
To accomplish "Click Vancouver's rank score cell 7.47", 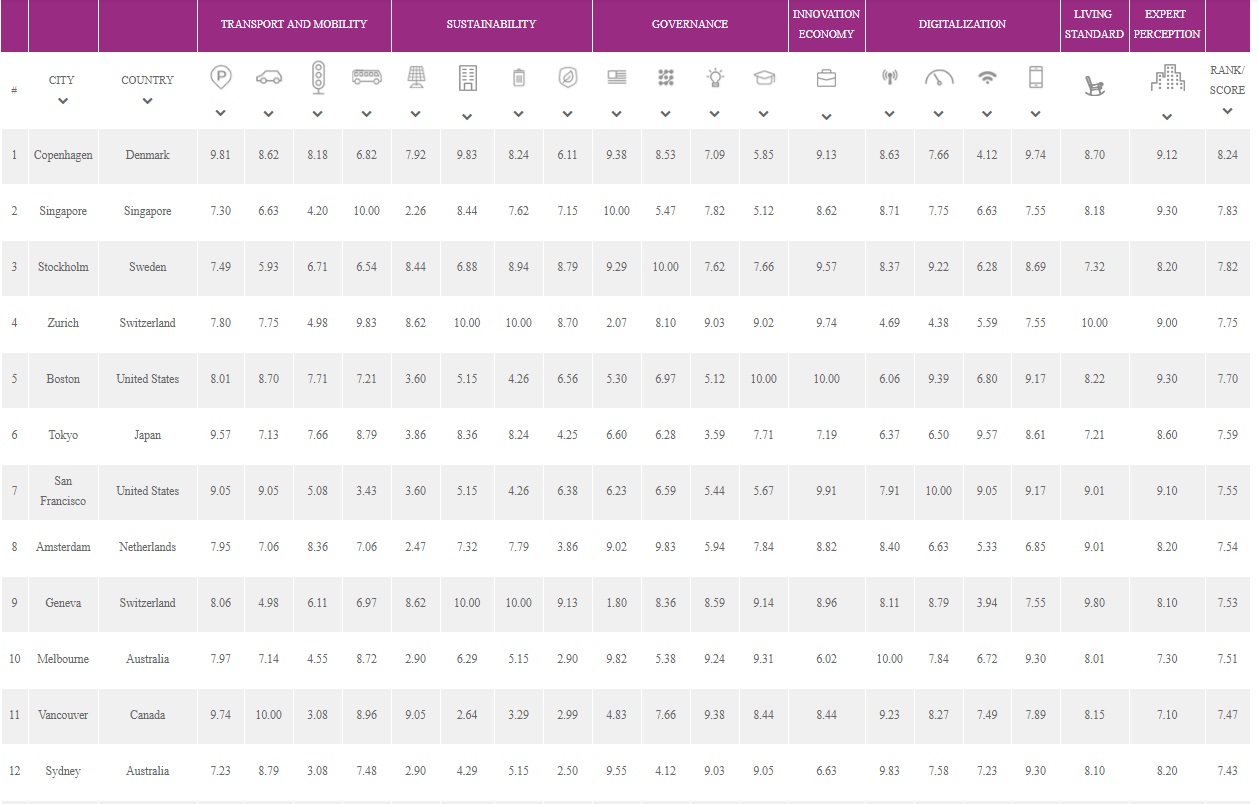I will pyautogui.click(x=1227, y=715).
